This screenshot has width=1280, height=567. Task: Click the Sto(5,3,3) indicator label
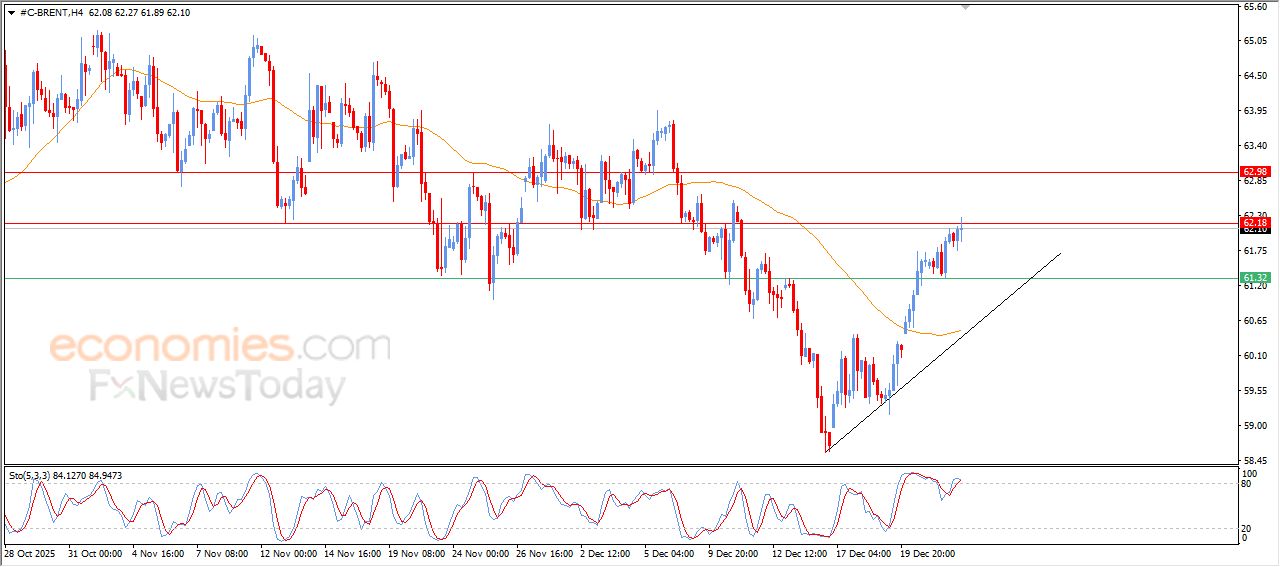65,475
